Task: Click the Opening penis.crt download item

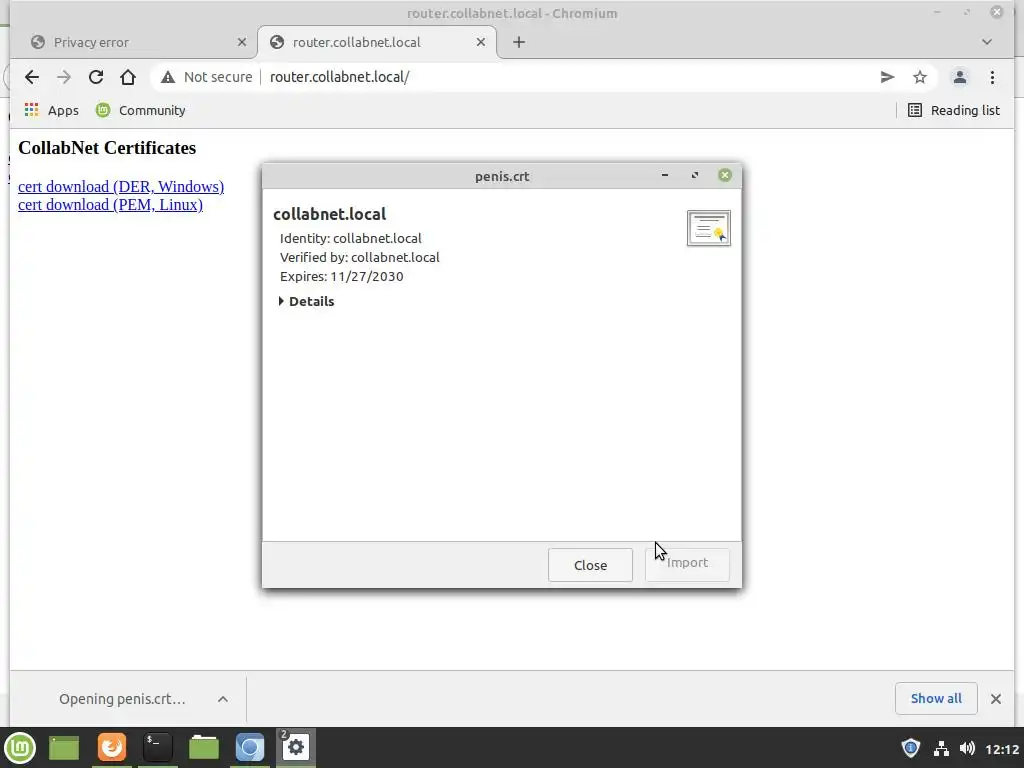Action: click(122, 699)
